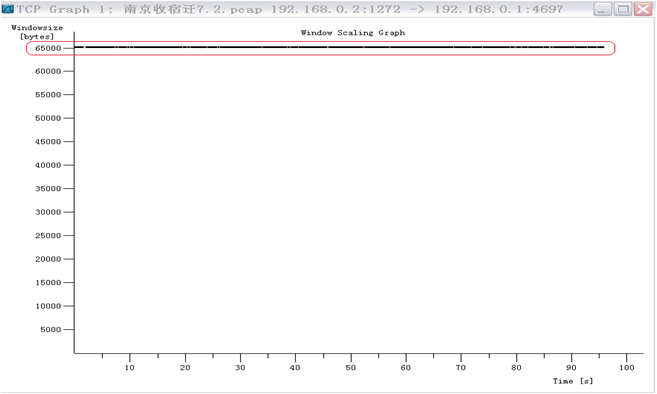The height and width of the screenshot is (394, 657).
Task: Click the 20000 y-axis tick label
Action: 48,259
